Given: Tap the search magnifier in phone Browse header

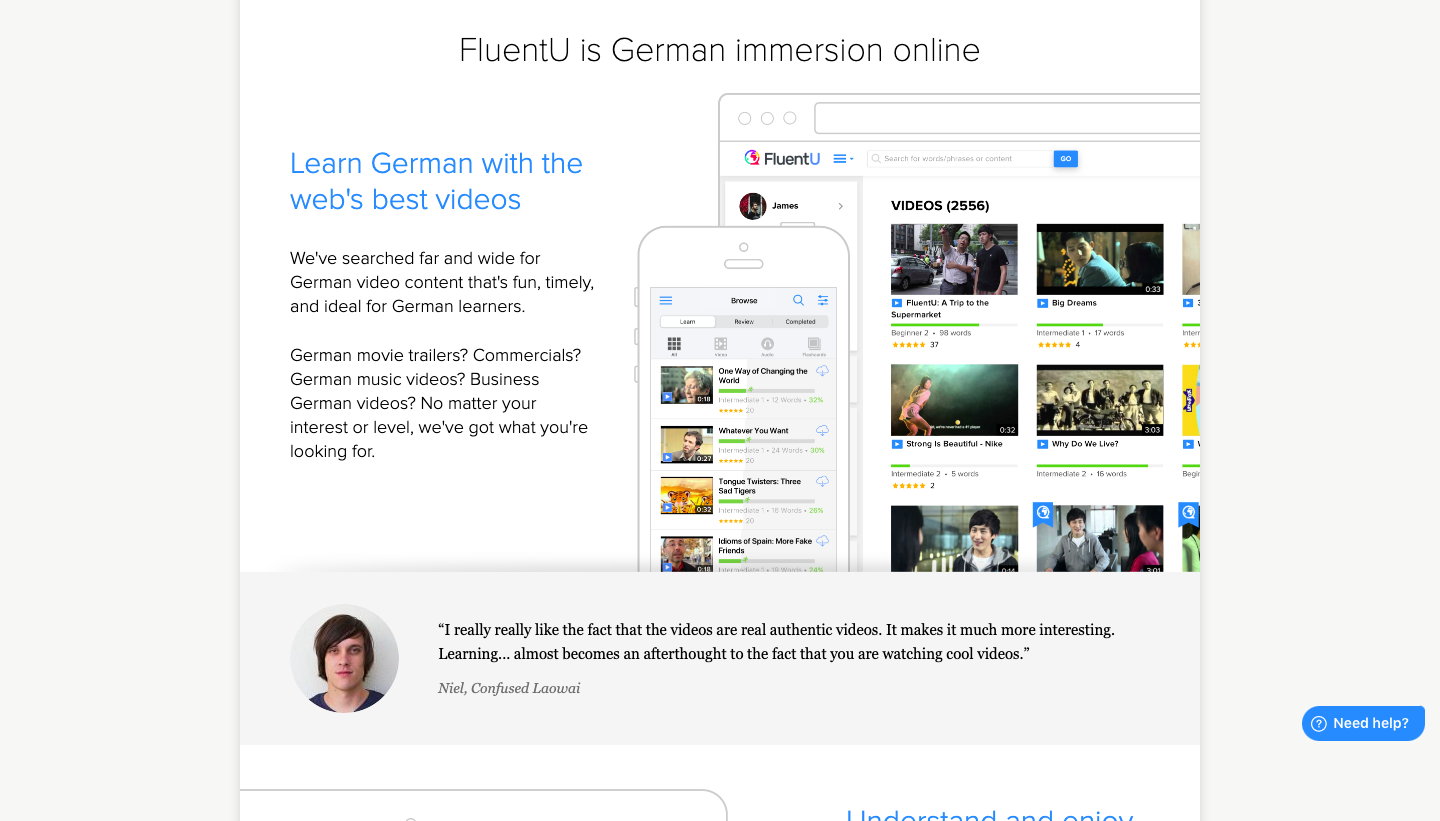Looking at the screenshot, I should coord(798,300).
